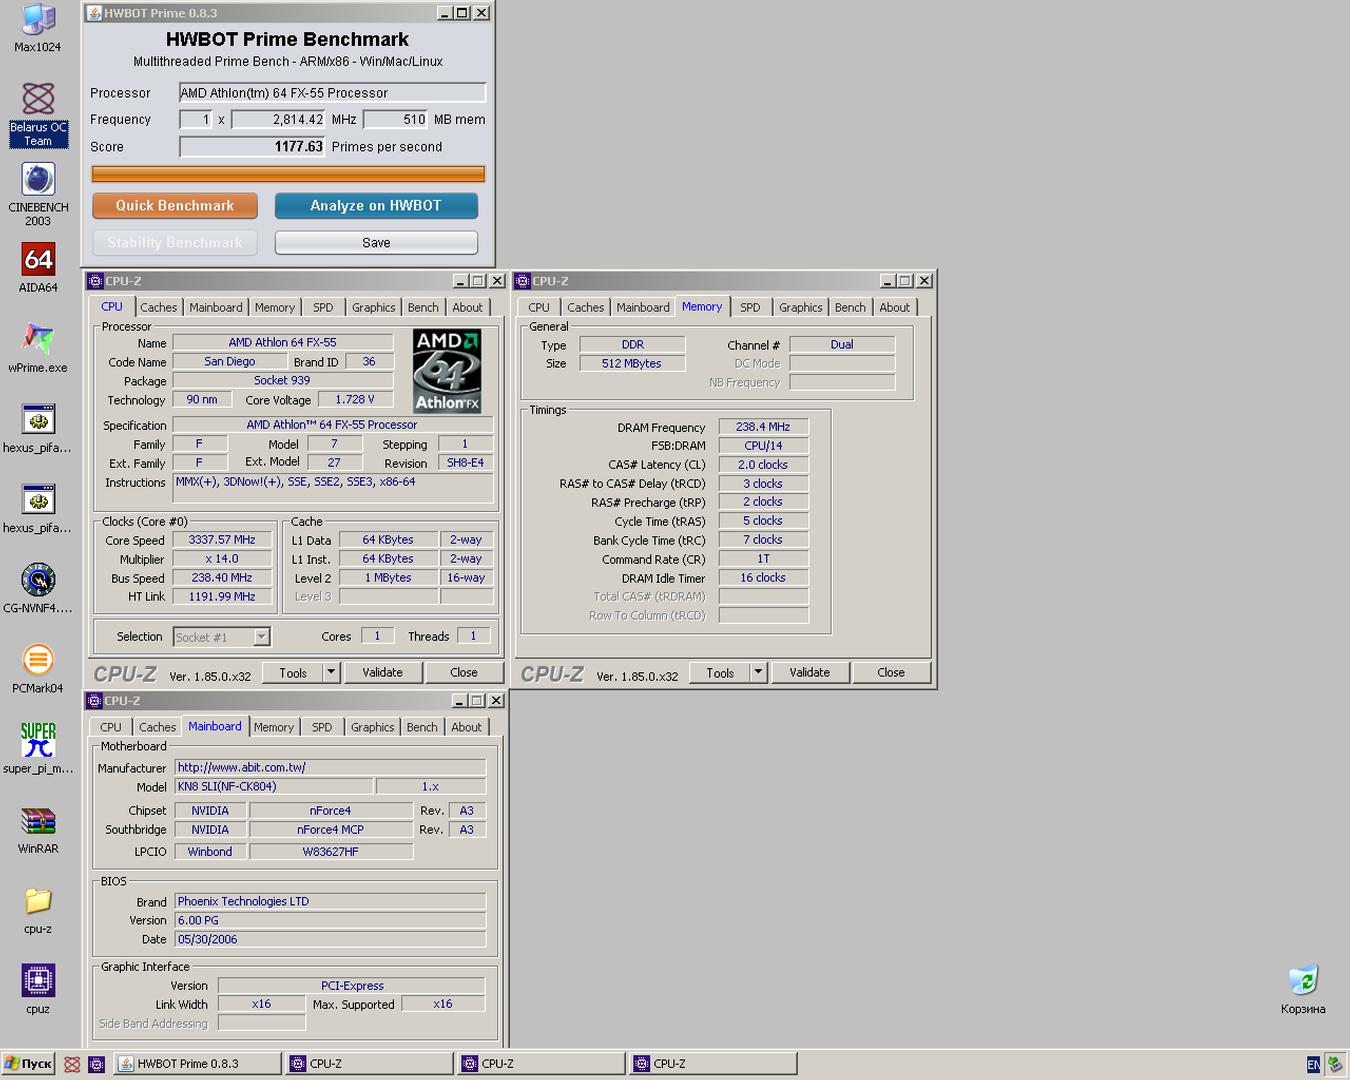Image resolution: width=1350 pixels, height=1080 pixels.
Task: Click Core Speed value 3337.57 MHz
Action: pos(222,540)
